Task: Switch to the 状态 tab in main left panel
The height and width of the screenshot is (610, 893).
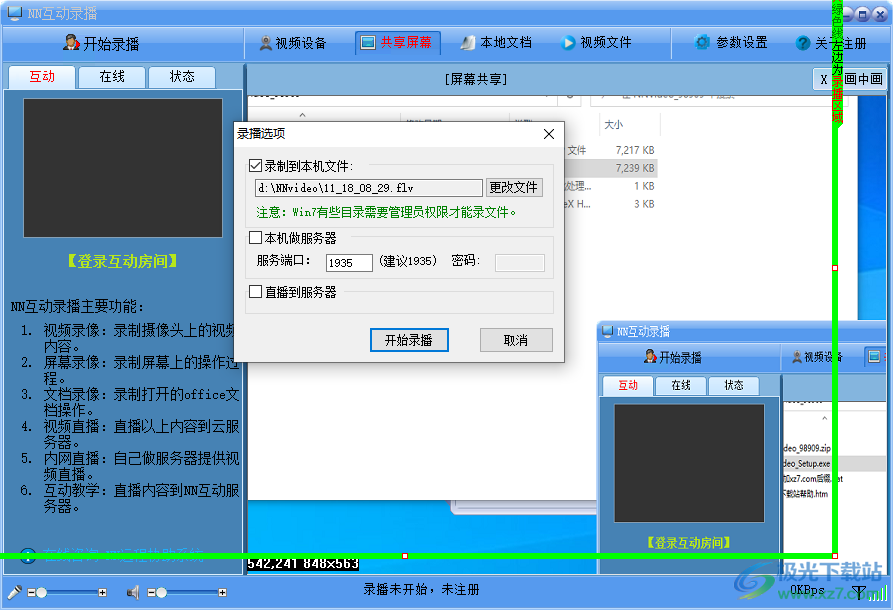Action: [182, 77]
